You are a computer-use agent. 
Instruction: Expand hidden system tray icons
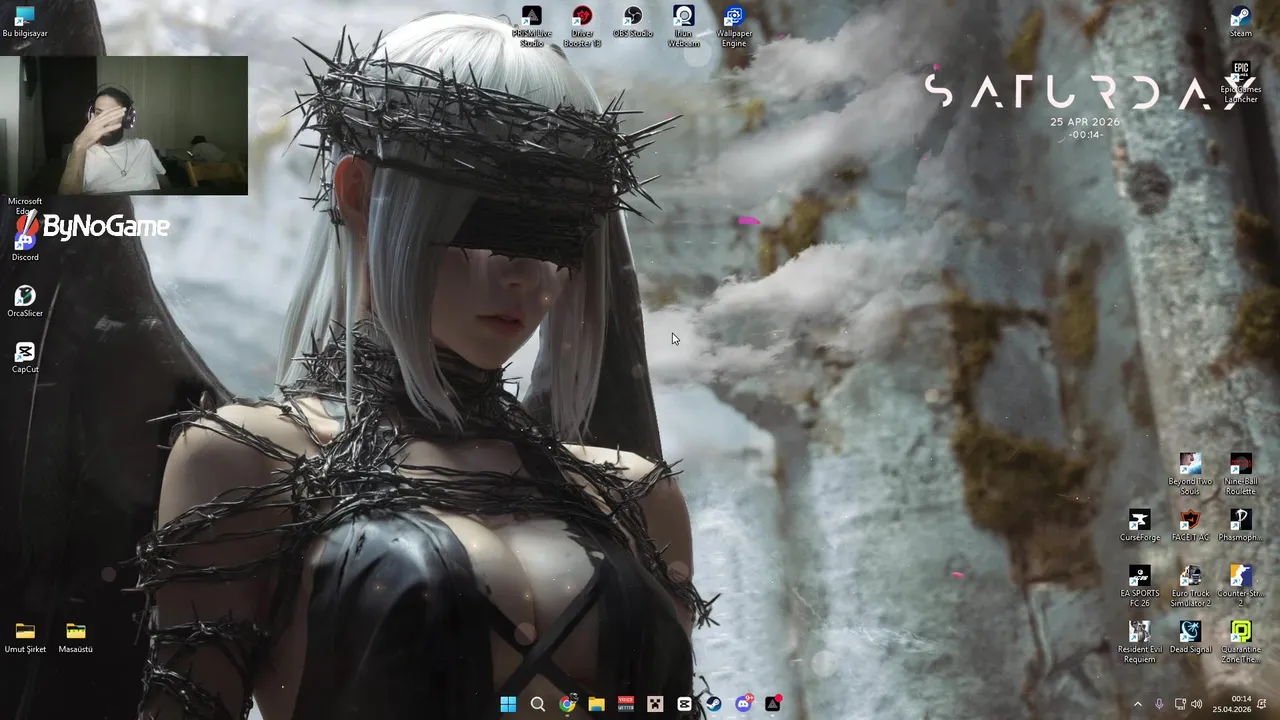pos(1137,704)
